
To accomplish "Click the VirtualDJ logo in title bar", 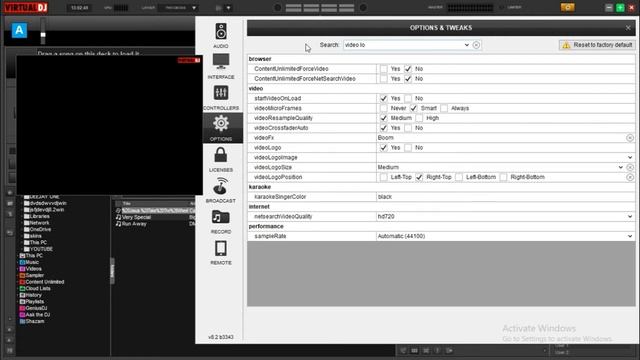I will (26, 7).
